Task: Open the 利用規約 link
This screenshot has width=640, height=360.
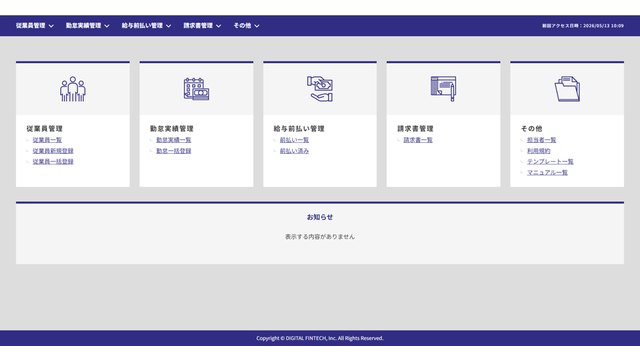Action: coord(538,151)
